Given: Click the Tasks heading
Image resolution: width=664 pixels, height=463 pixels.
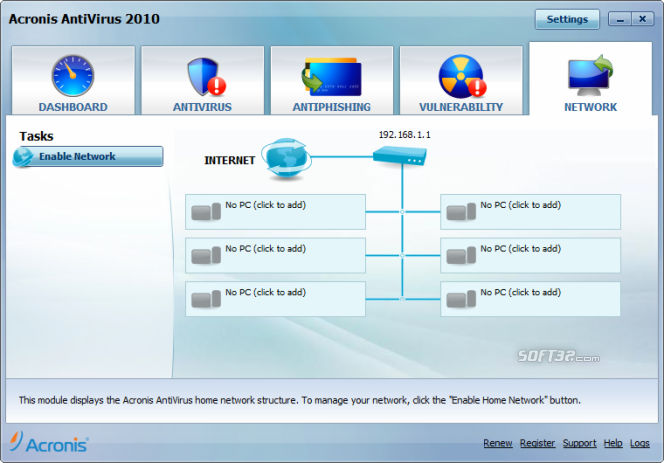Looking at the screenshot, I should pos(36,136).
